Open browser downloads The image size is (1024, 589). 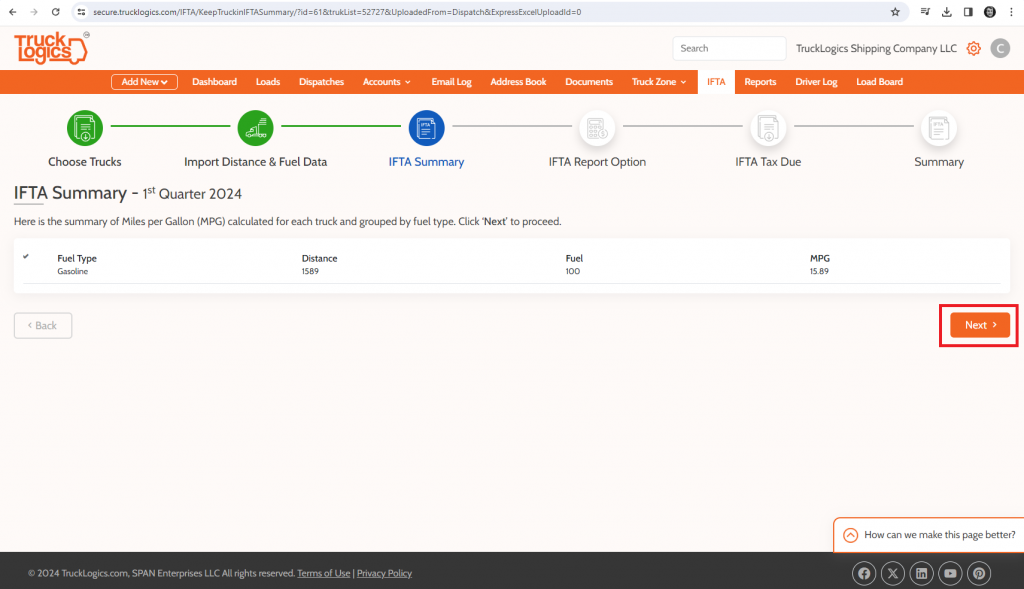pos(946,12)
